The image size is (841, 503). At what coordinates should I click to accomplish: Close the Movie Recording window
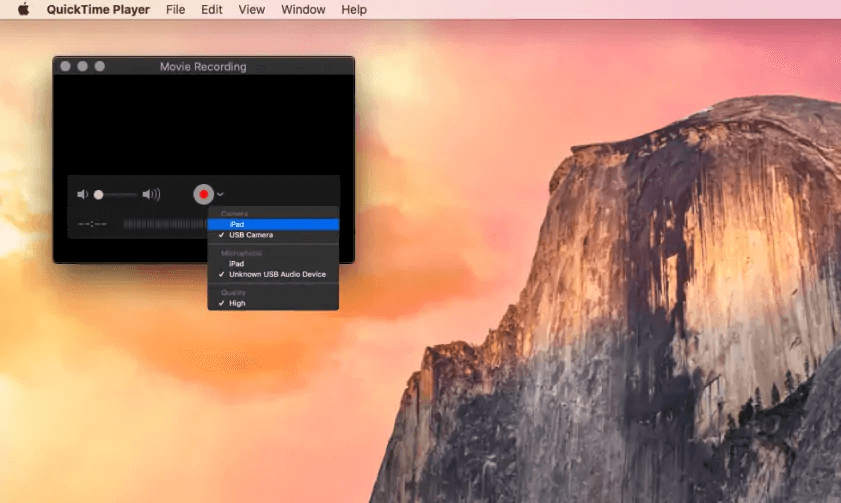65,67
